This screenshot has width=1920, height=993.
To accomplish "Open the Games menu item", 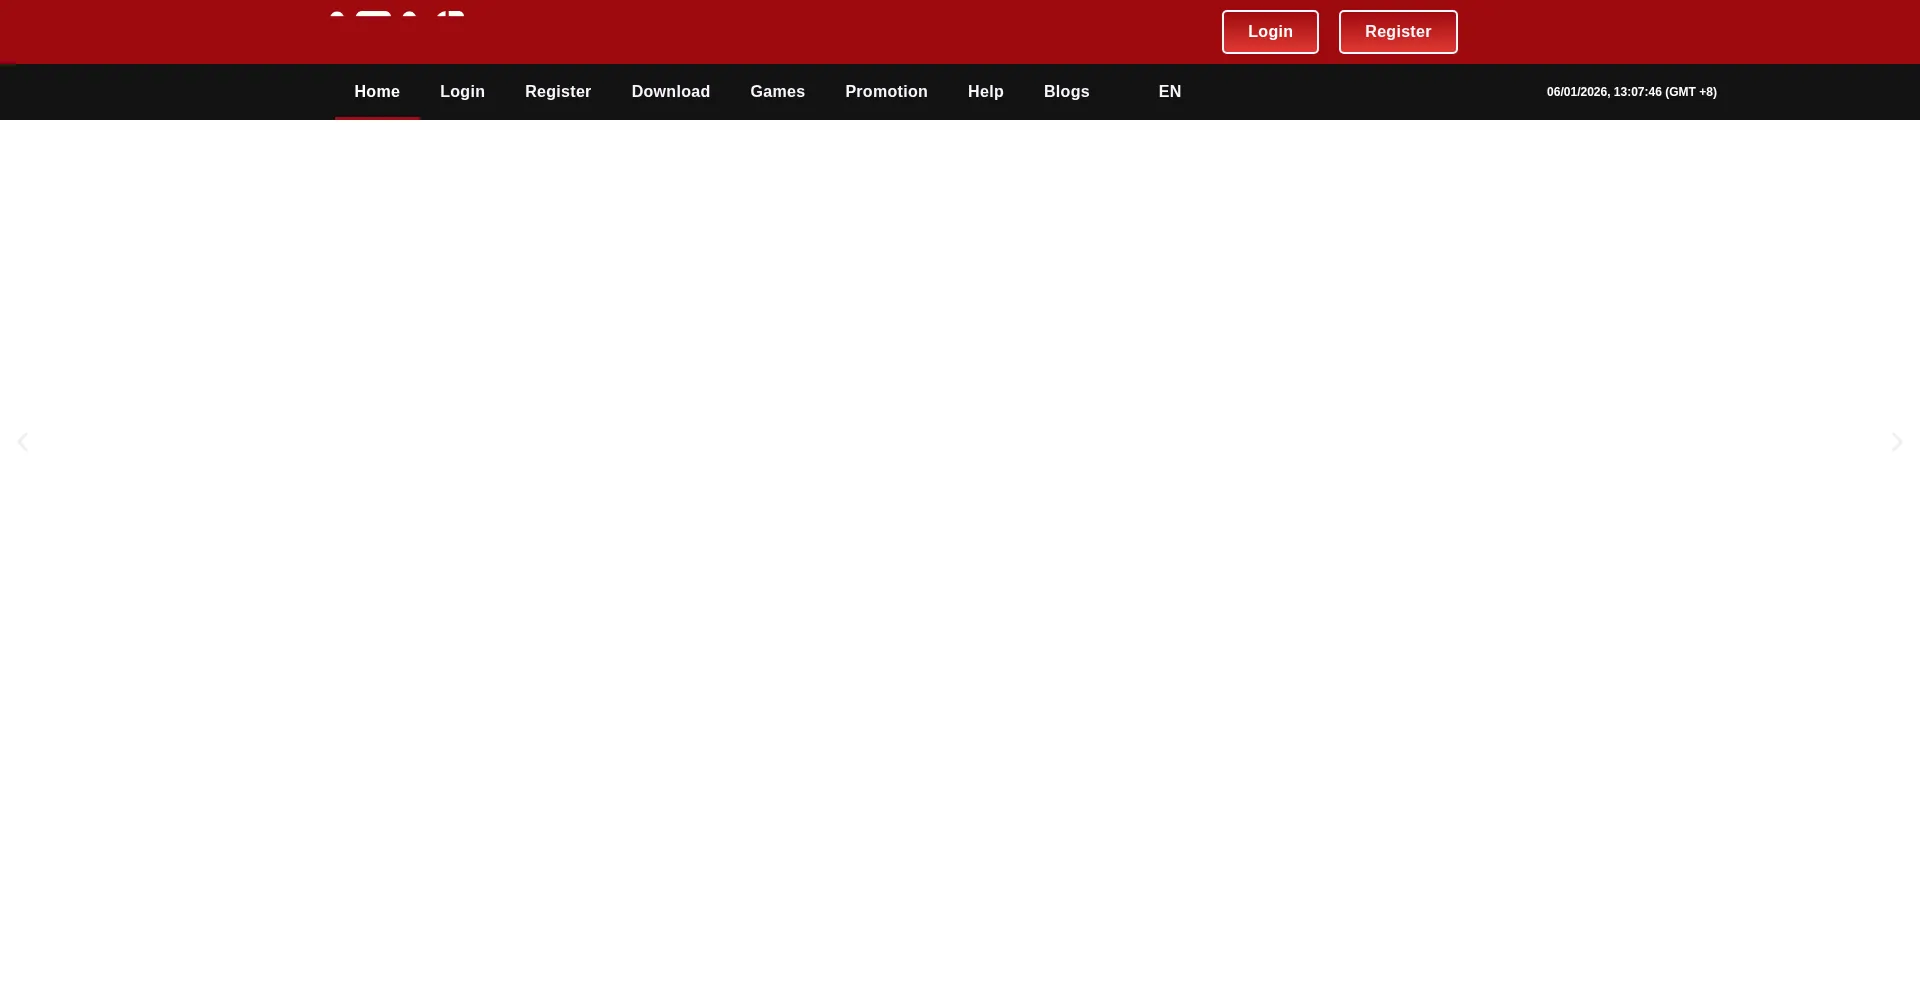I will click(777, 92).
